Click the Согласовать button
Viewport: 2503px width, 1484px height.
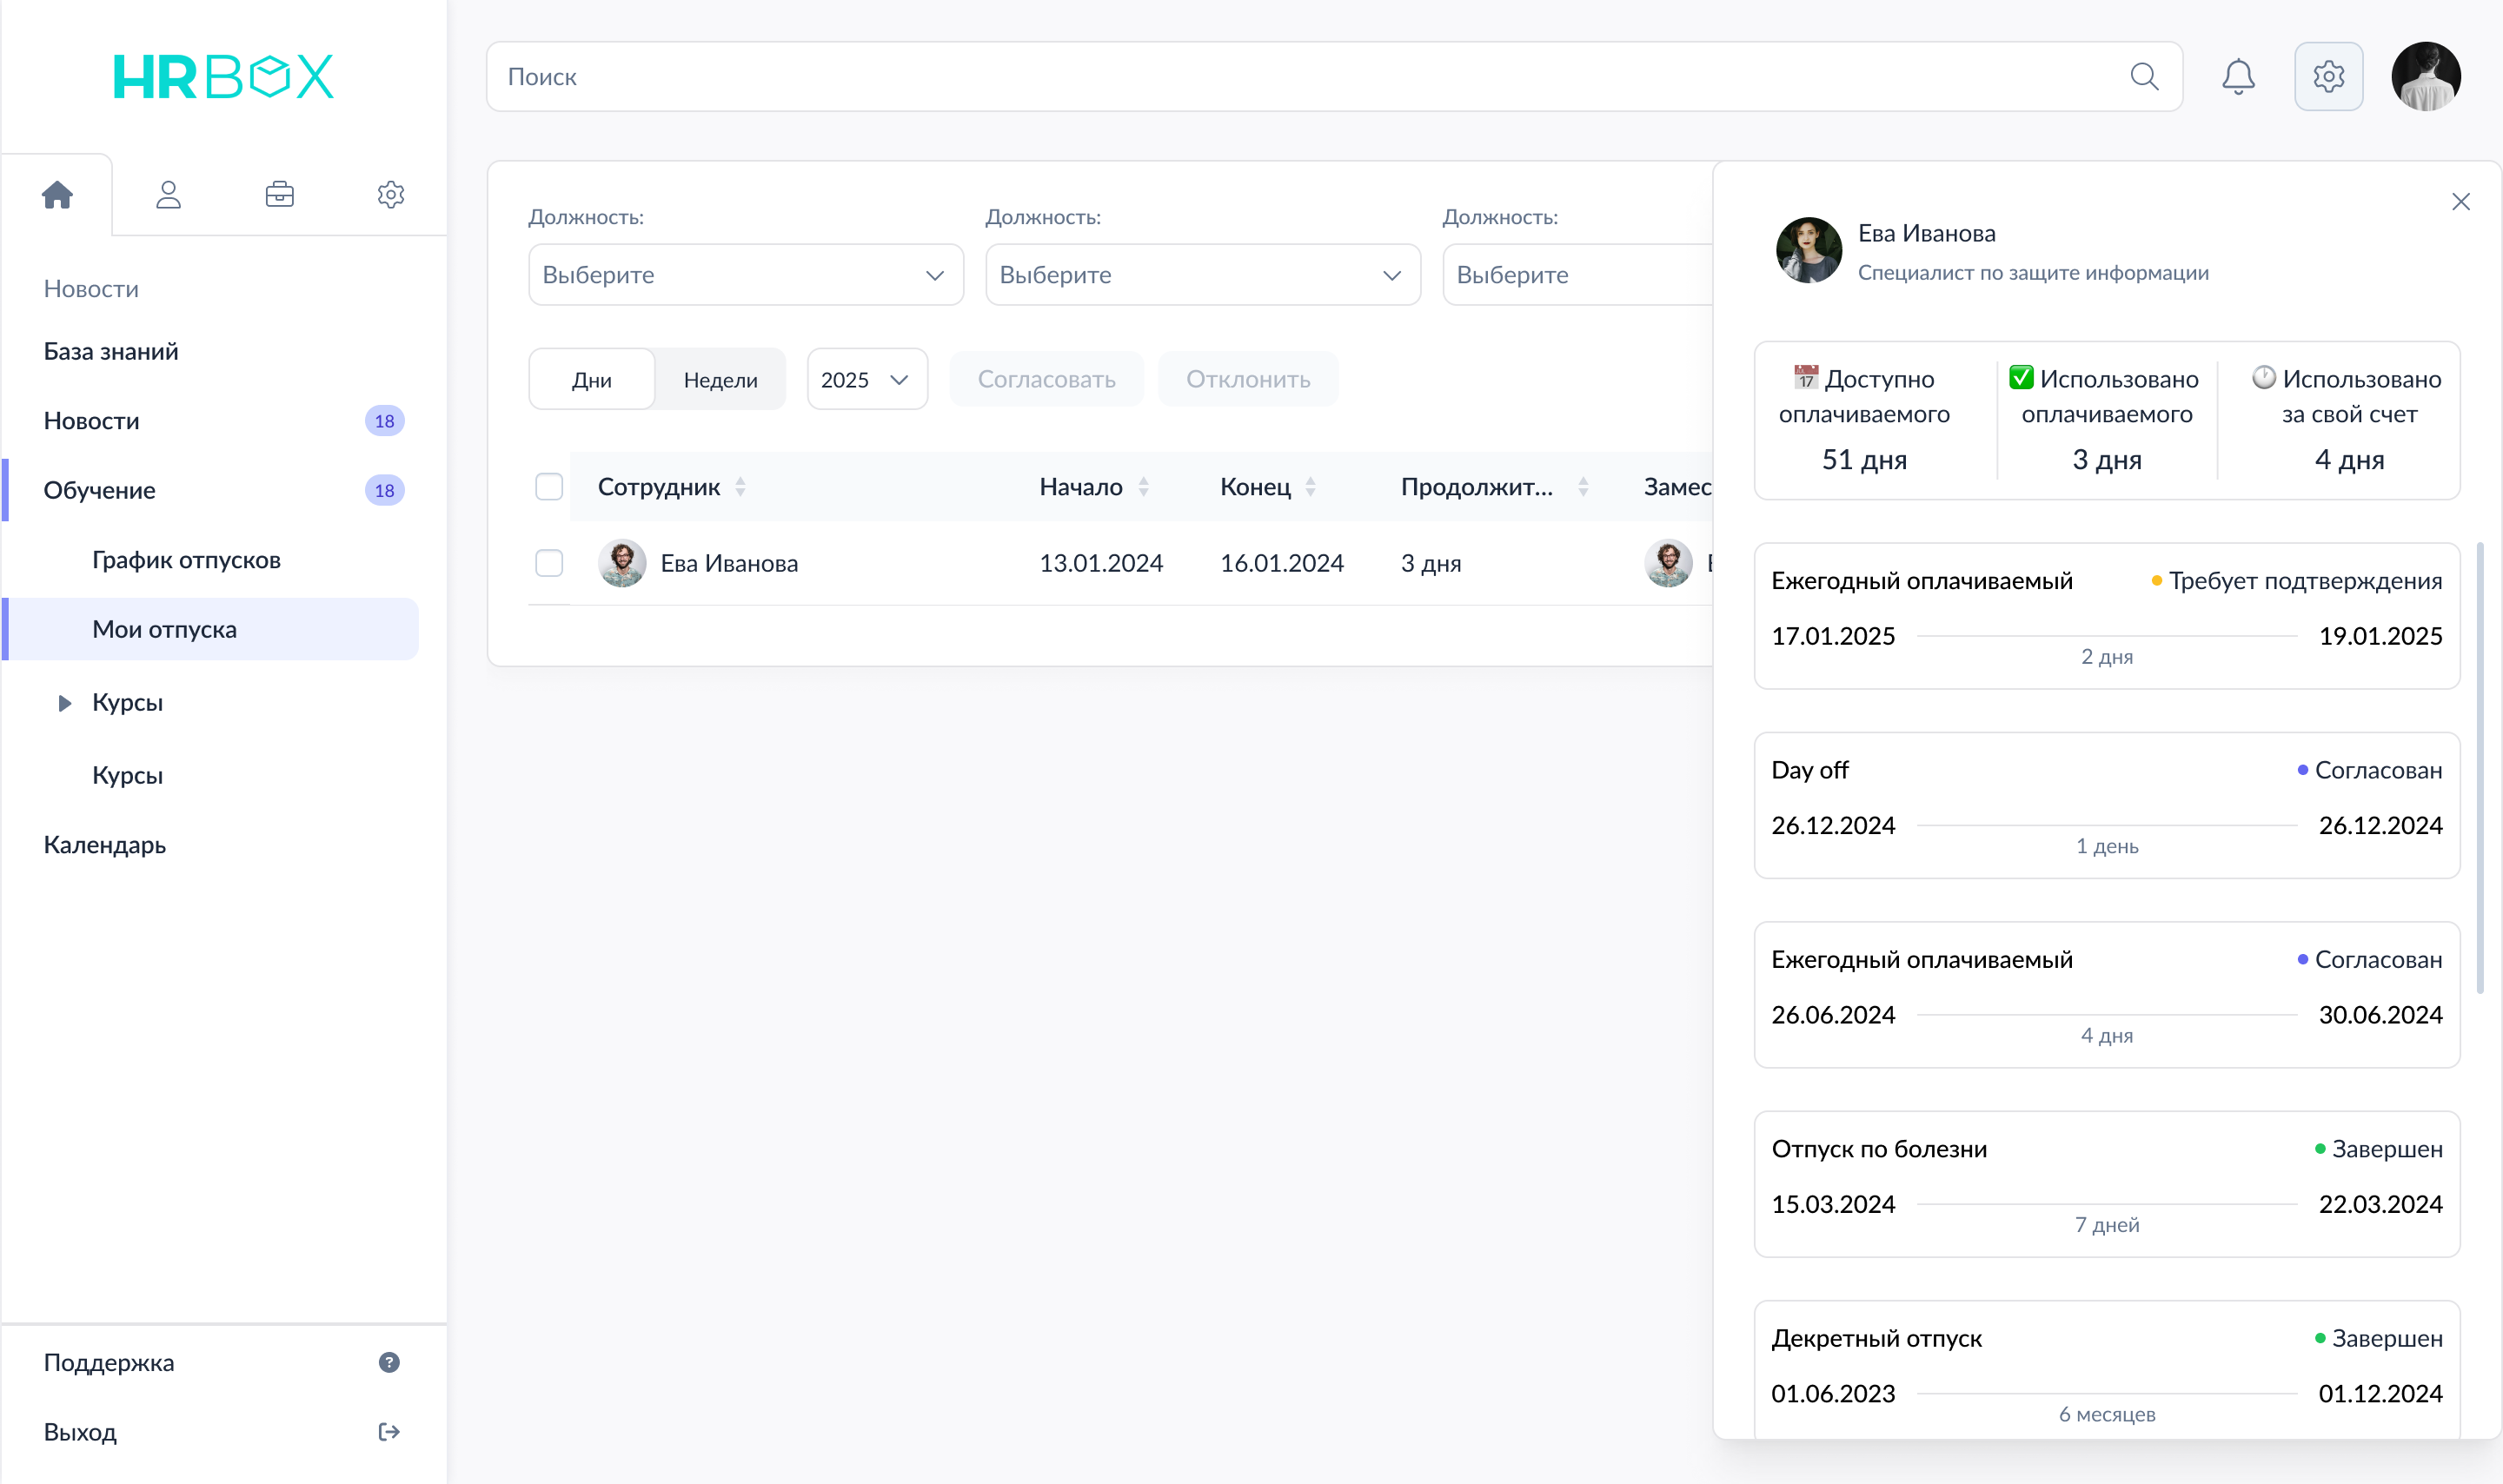click(x=1046, y=379)
